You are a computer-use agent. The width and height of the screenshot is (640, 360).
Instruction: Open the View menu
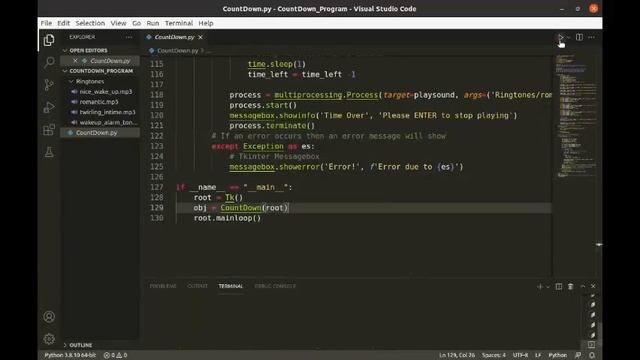pyautogui.click(x=118, y=23)
